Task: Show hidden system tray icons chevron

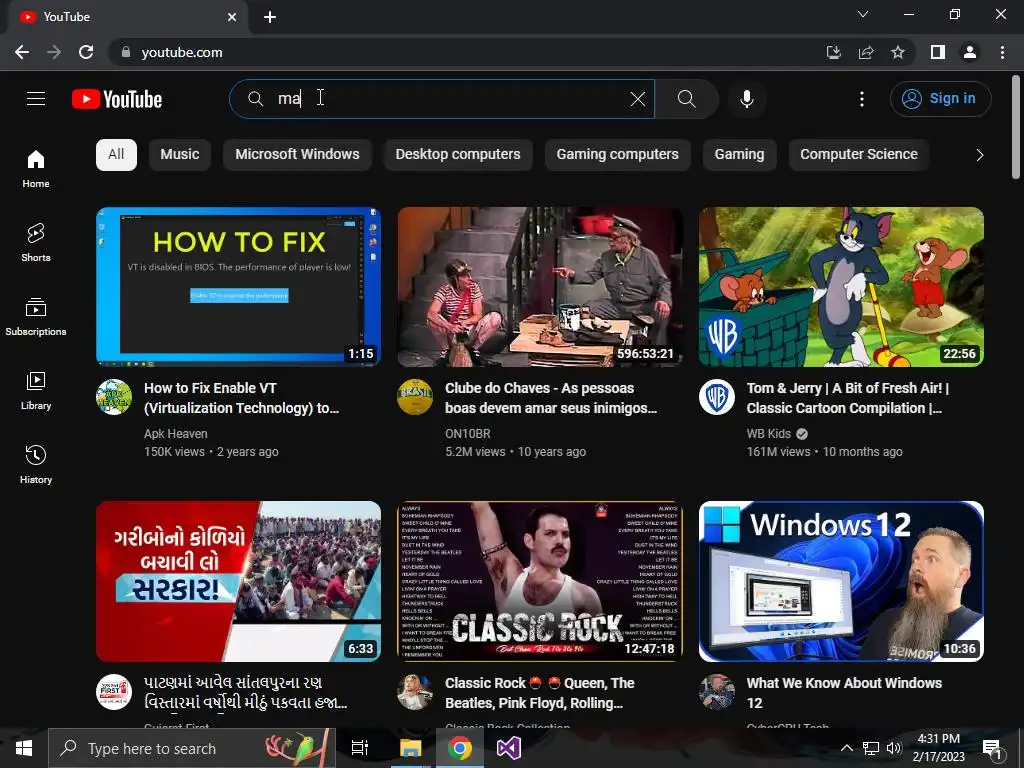Action: click(846, 748)
